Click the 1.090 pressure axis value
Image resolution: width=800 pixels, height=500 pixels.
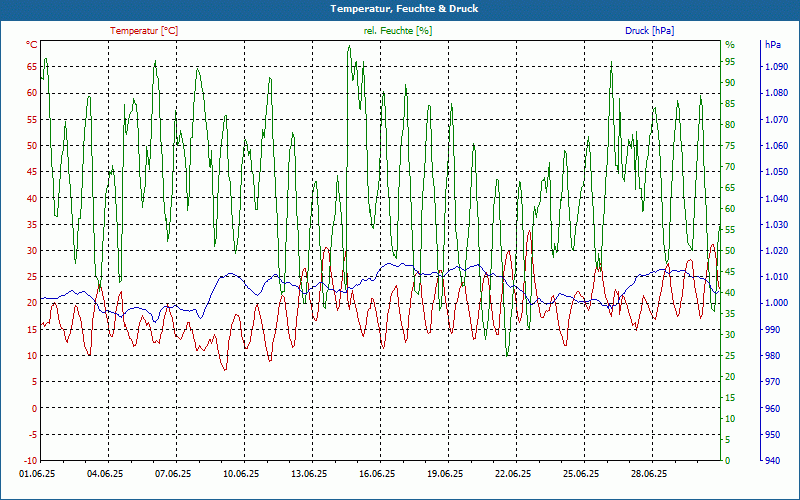(776, 66)
